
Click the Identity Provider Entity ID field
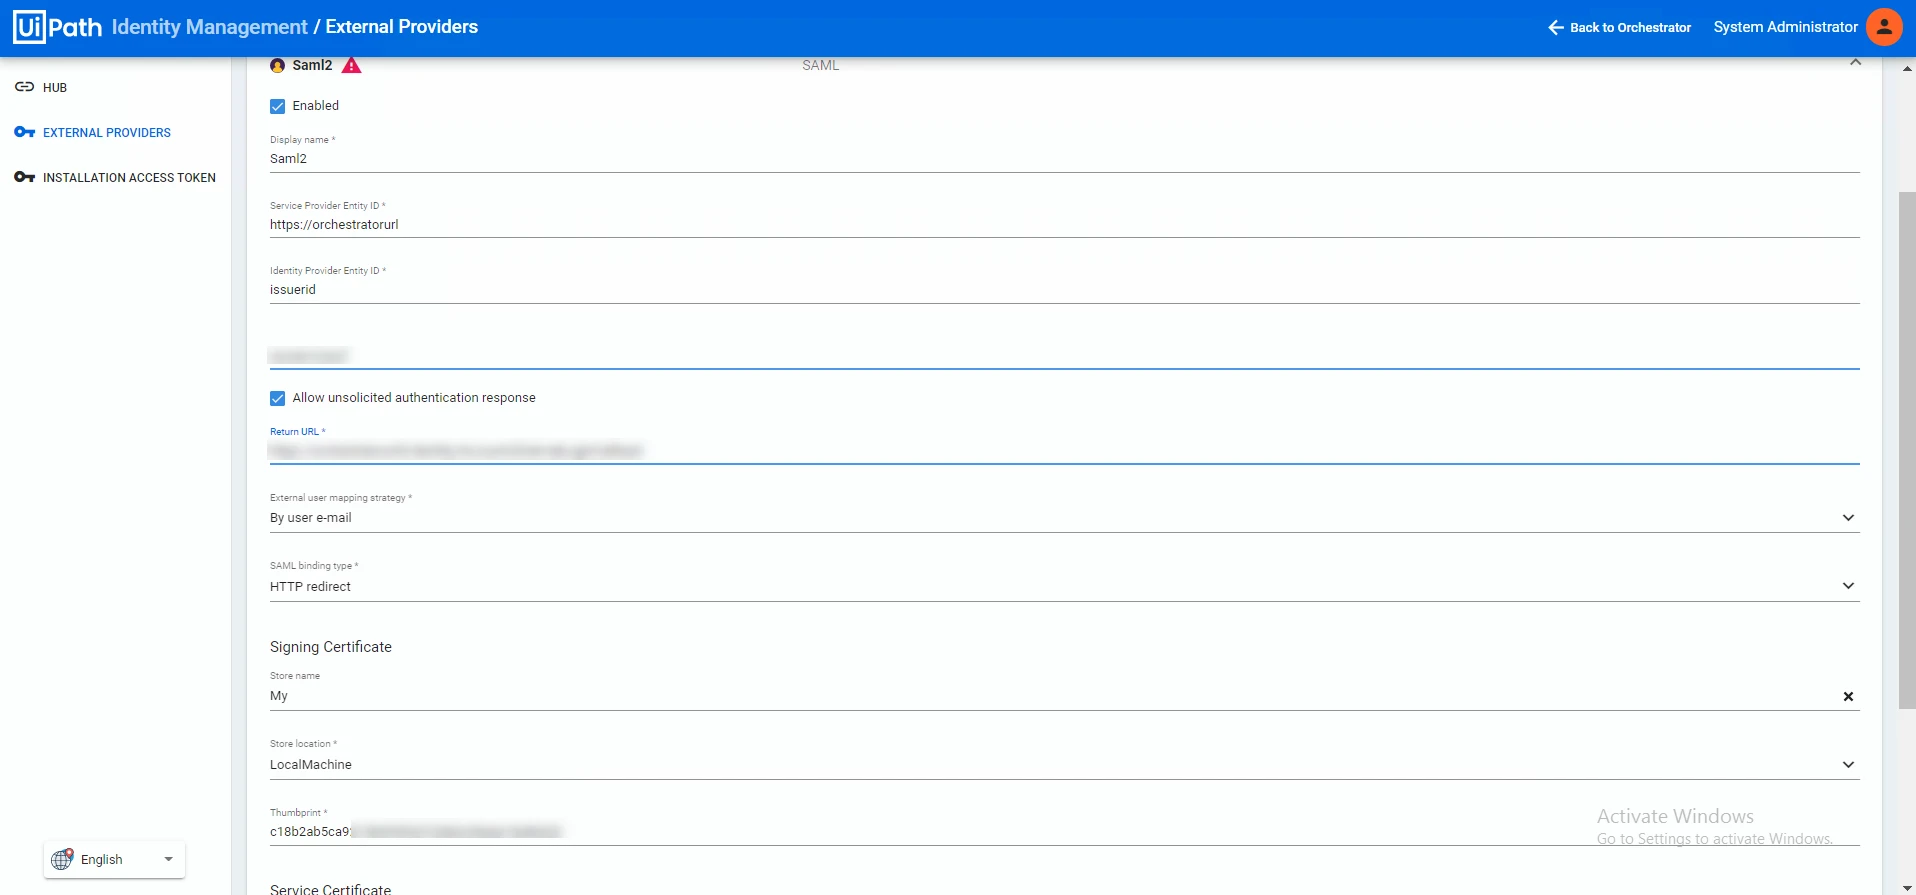(x=1064, y=290)
